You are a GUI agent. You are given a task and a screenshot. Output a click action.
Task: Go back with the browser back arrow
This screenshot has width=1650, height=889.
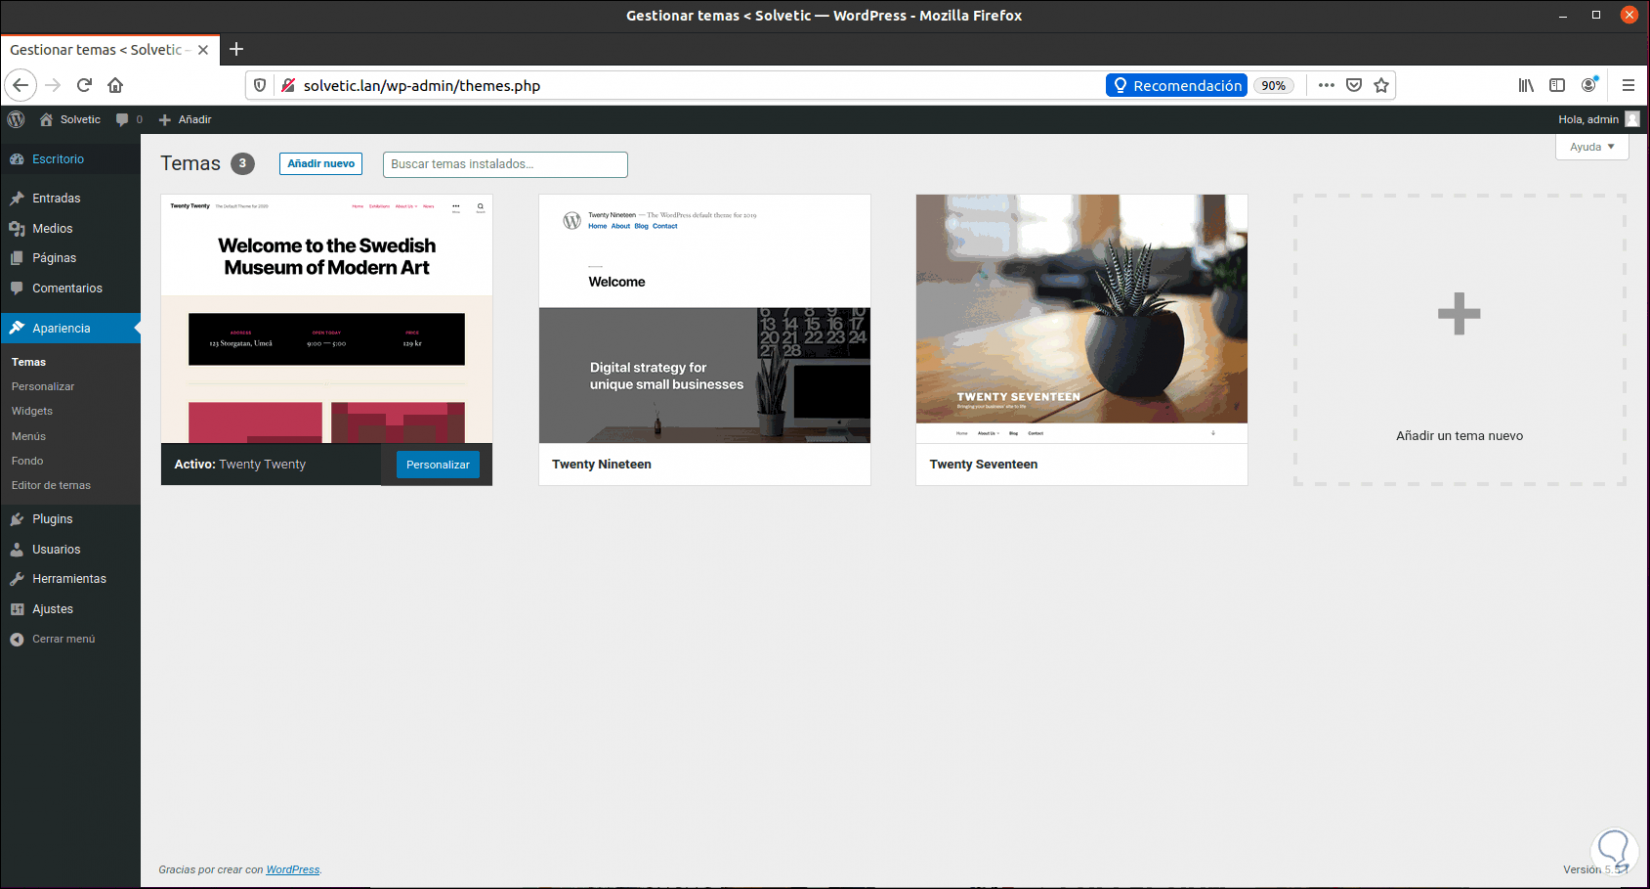click(x=21, y=86)
